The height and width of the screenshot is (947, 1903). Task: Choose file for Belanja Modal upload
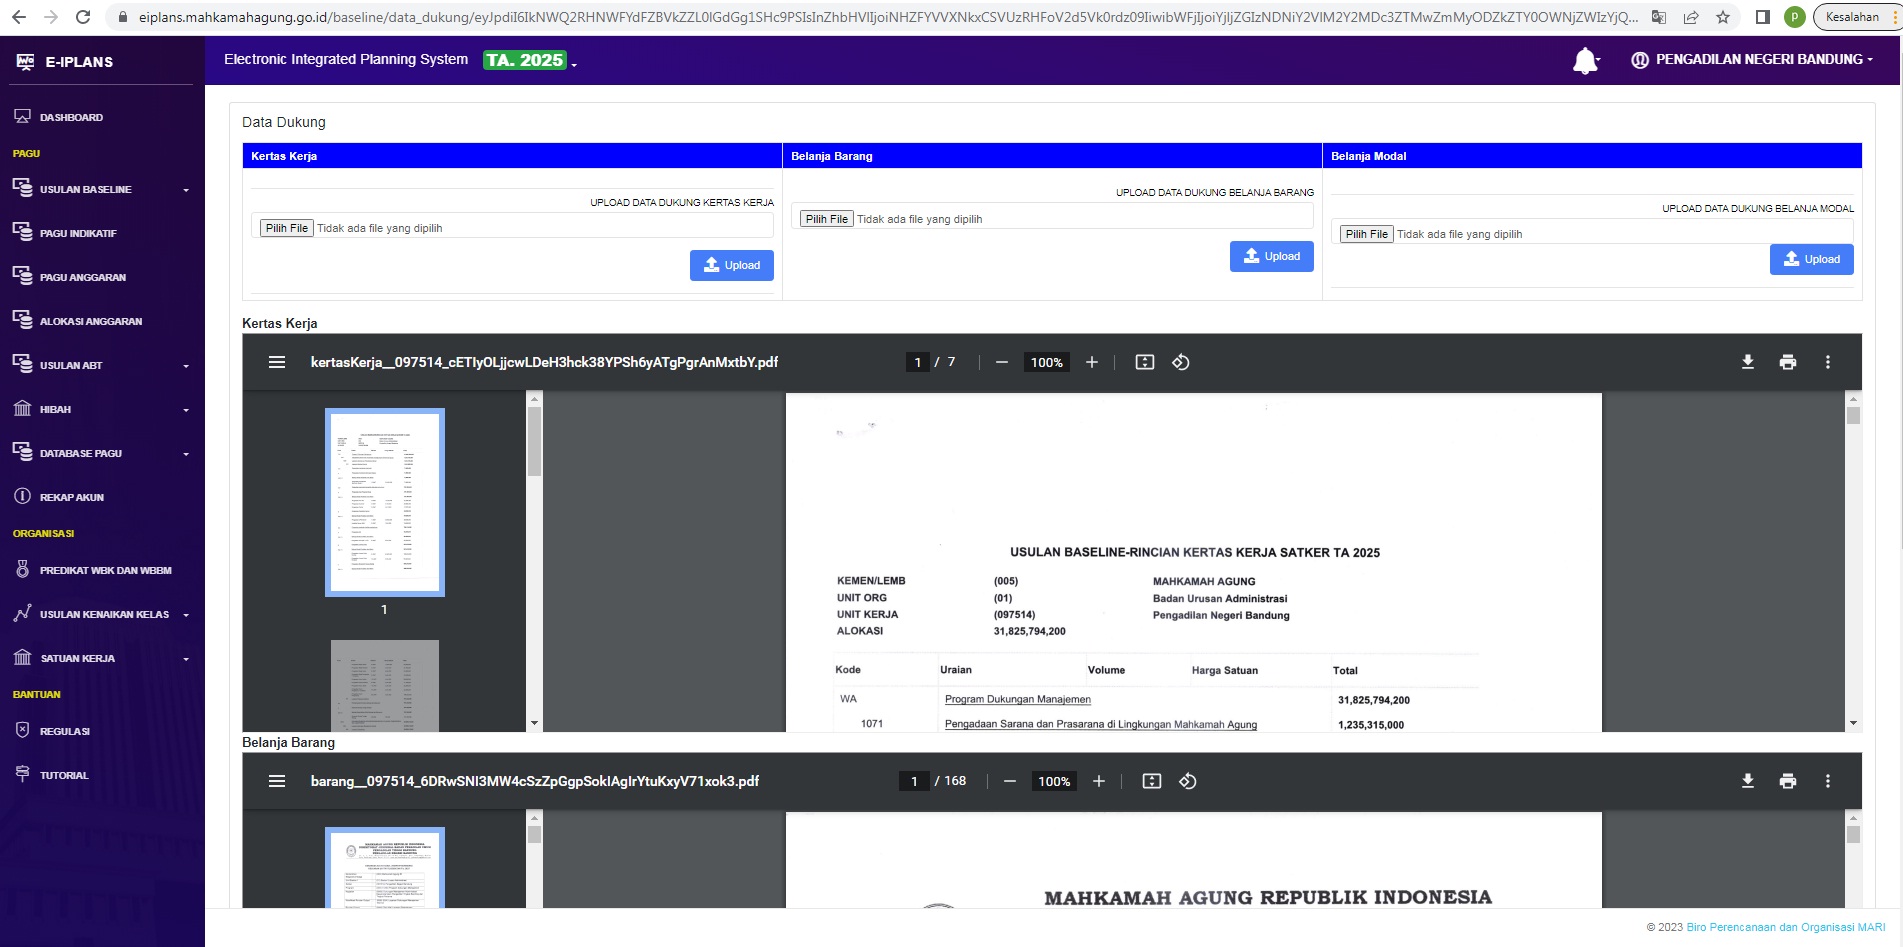(1366, 234)
